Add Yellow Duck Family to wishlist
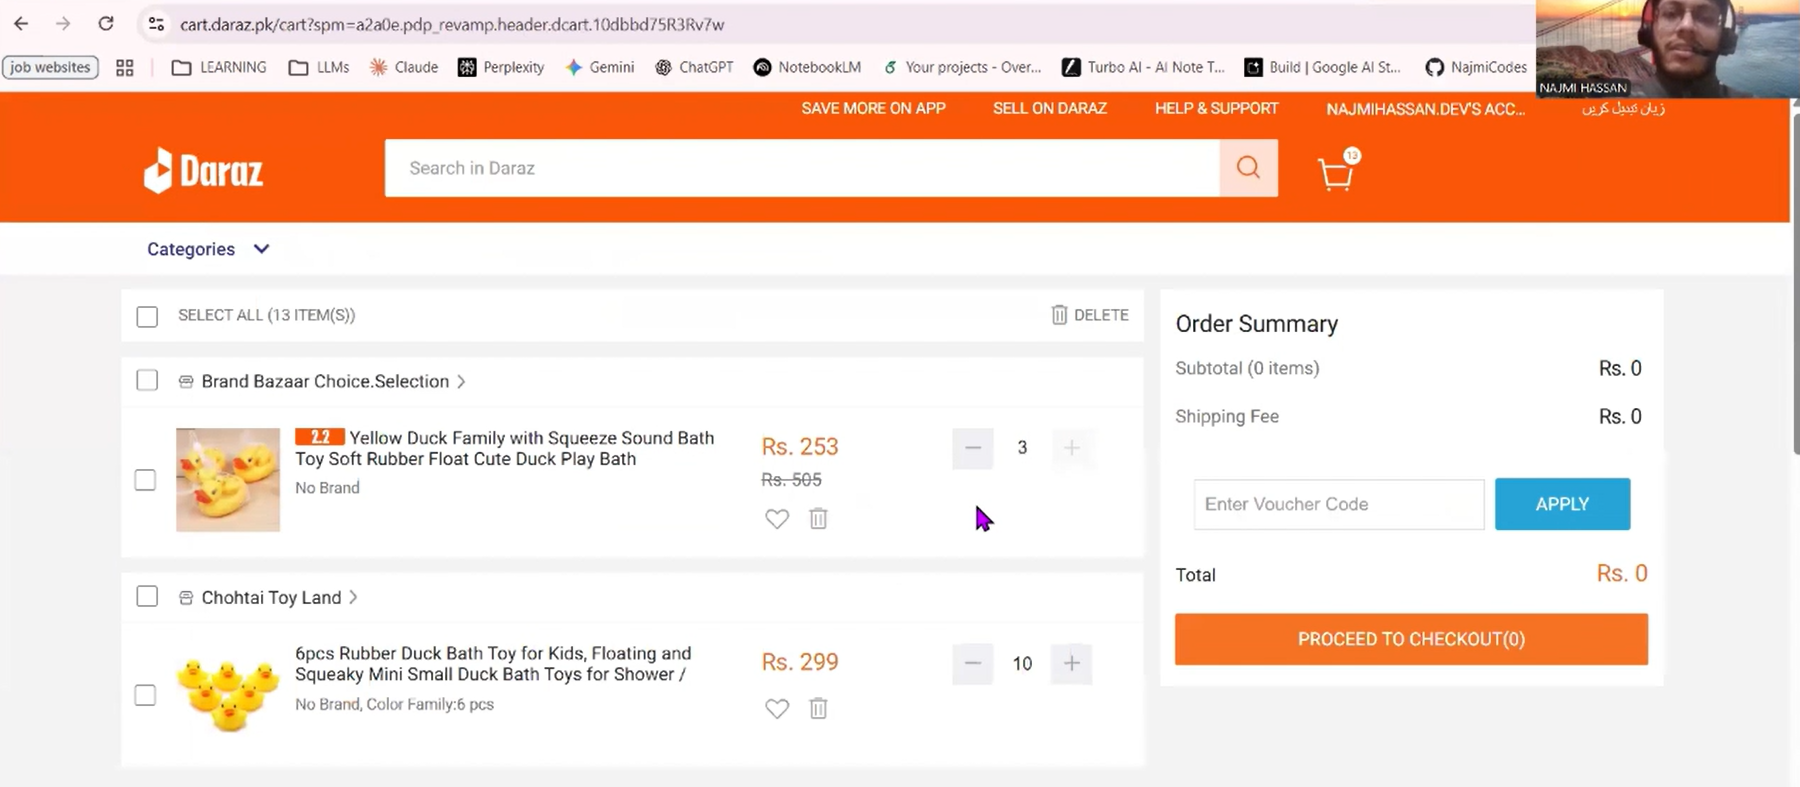The image size is (1800, 787). coord(777,519)
